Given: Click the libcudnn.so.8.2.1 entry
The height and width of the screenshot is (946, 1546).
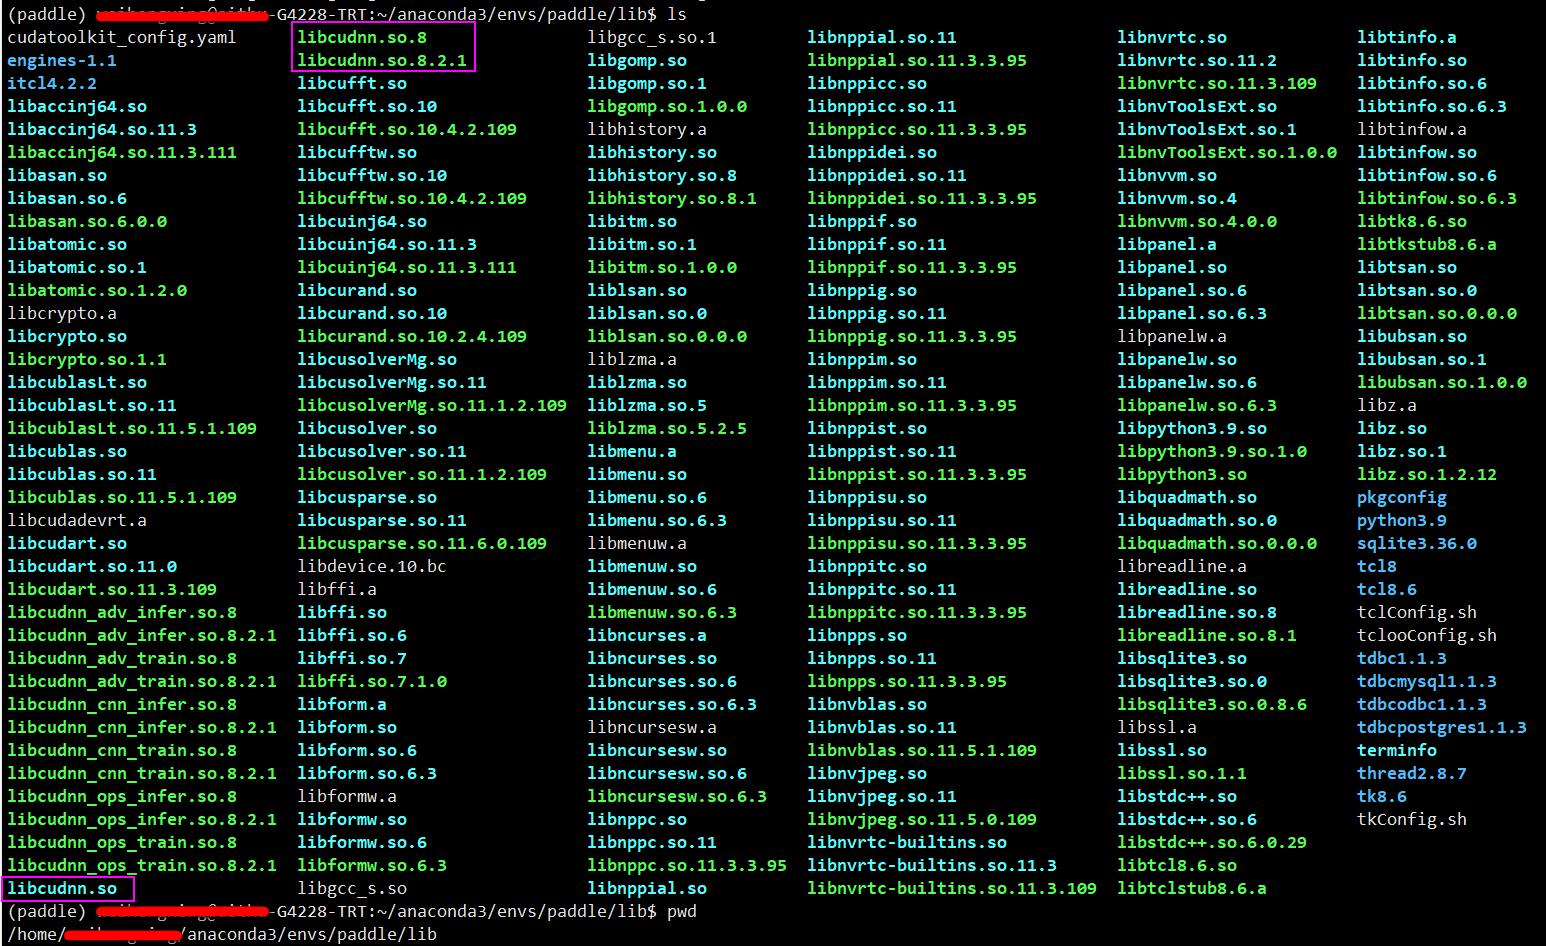Looking at the screenshot, I should (x=382, y=60).
